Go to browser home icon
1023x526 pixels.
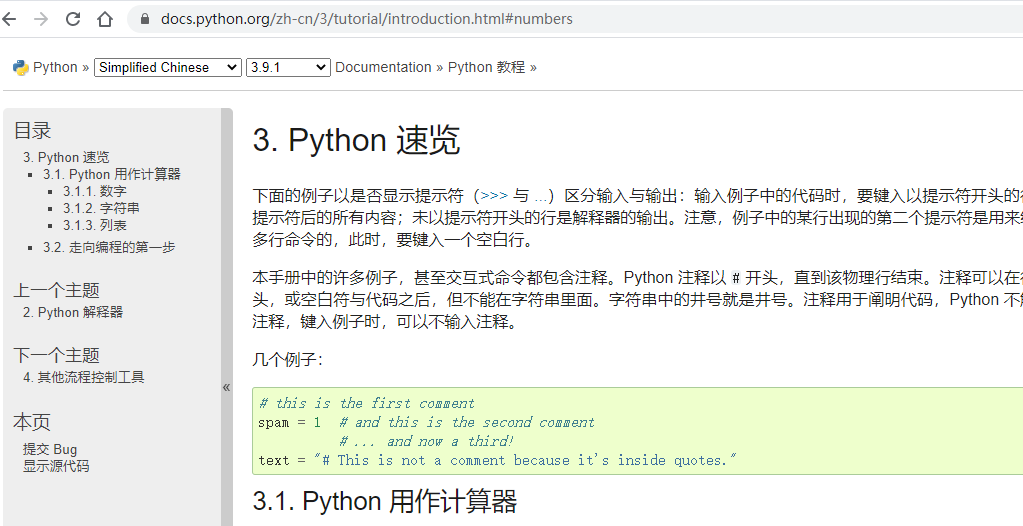pyautogui.click(x=104, y=19)
